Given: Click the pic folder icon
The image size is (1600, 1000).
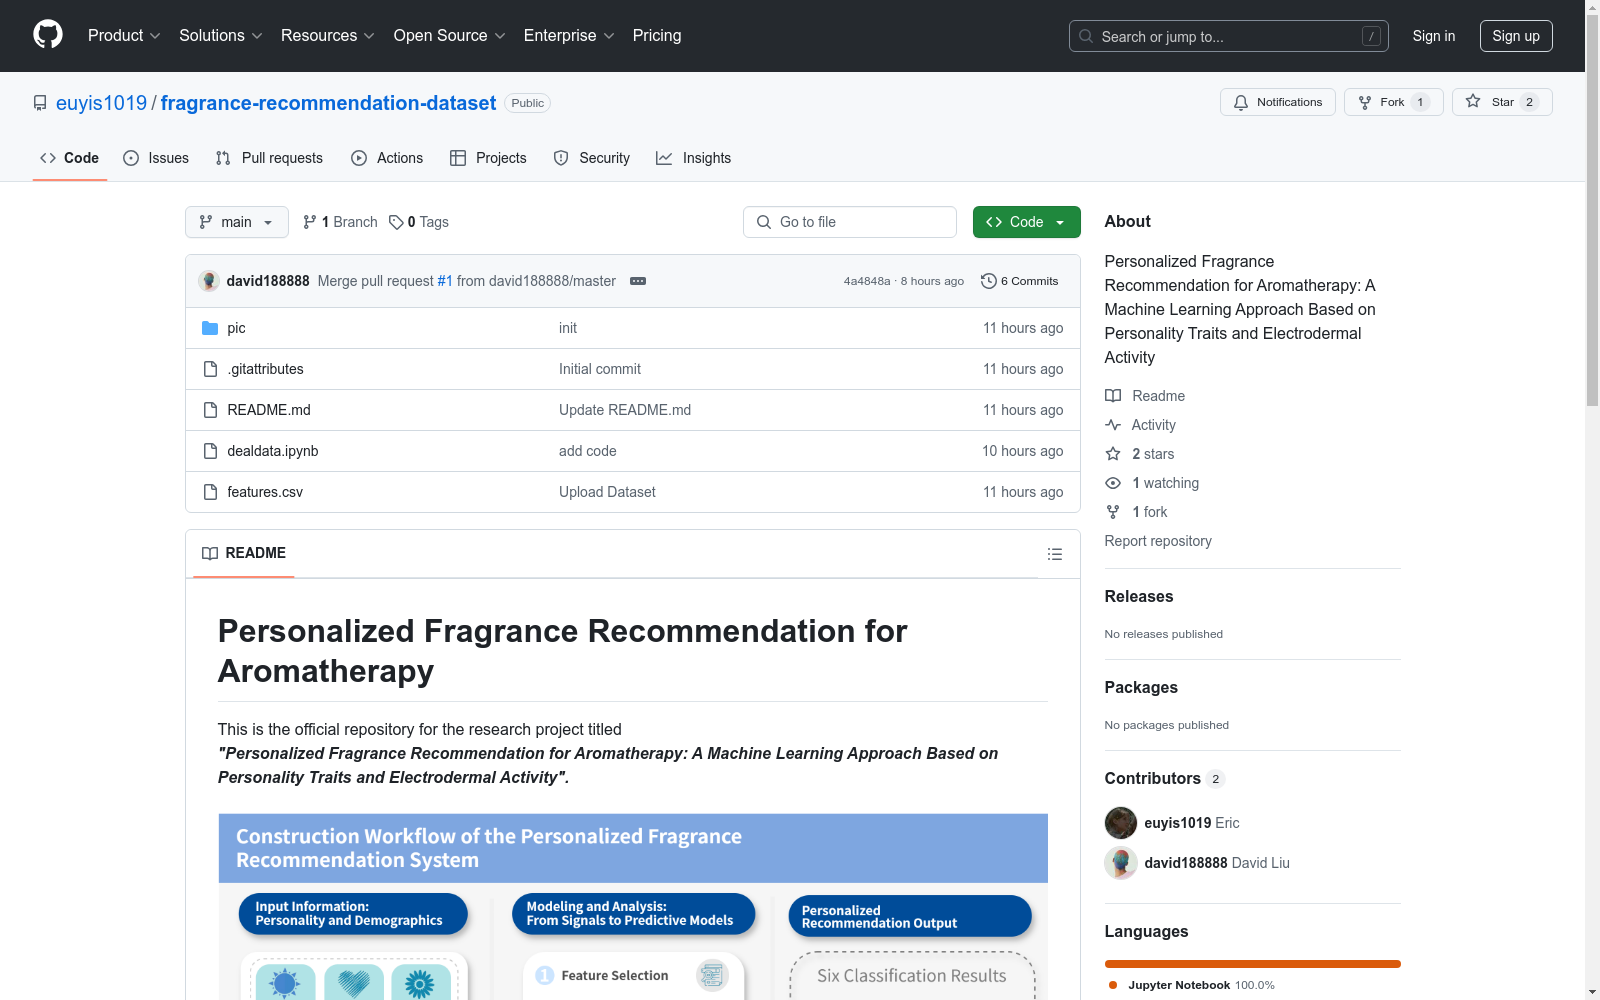Looking at the screenshot, I should click(x=210, y=328).
